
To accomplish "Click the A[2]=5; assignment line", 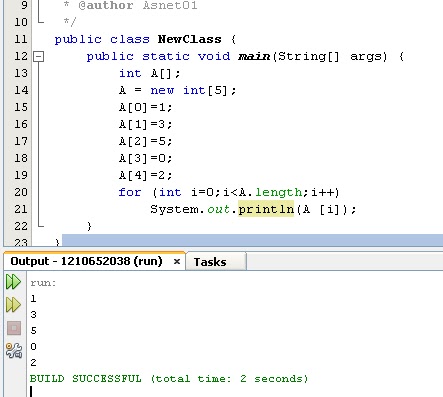I will click(x=145, y=141).
